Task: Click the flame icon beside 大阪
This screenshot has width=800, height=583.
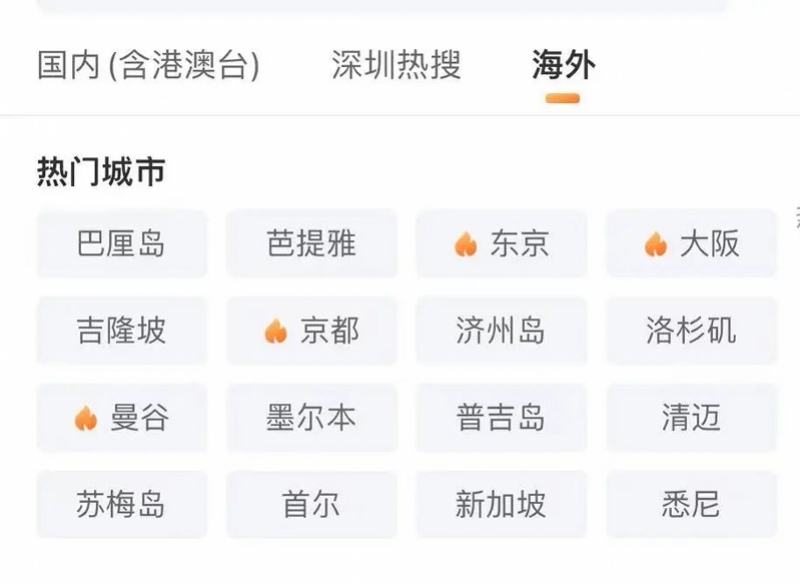Action: [x=656, y=244]
